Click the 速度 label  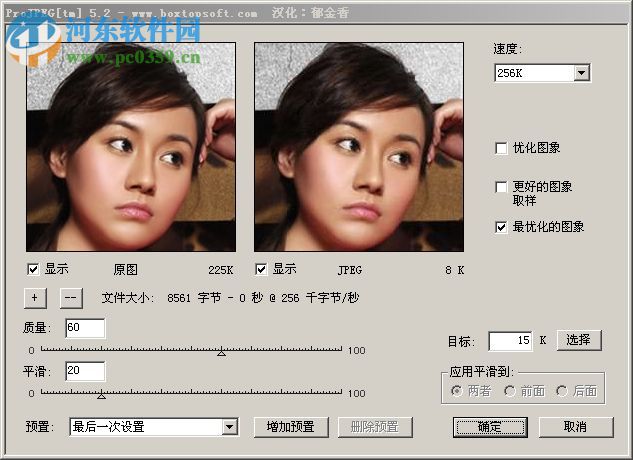(x=507, y=49)
